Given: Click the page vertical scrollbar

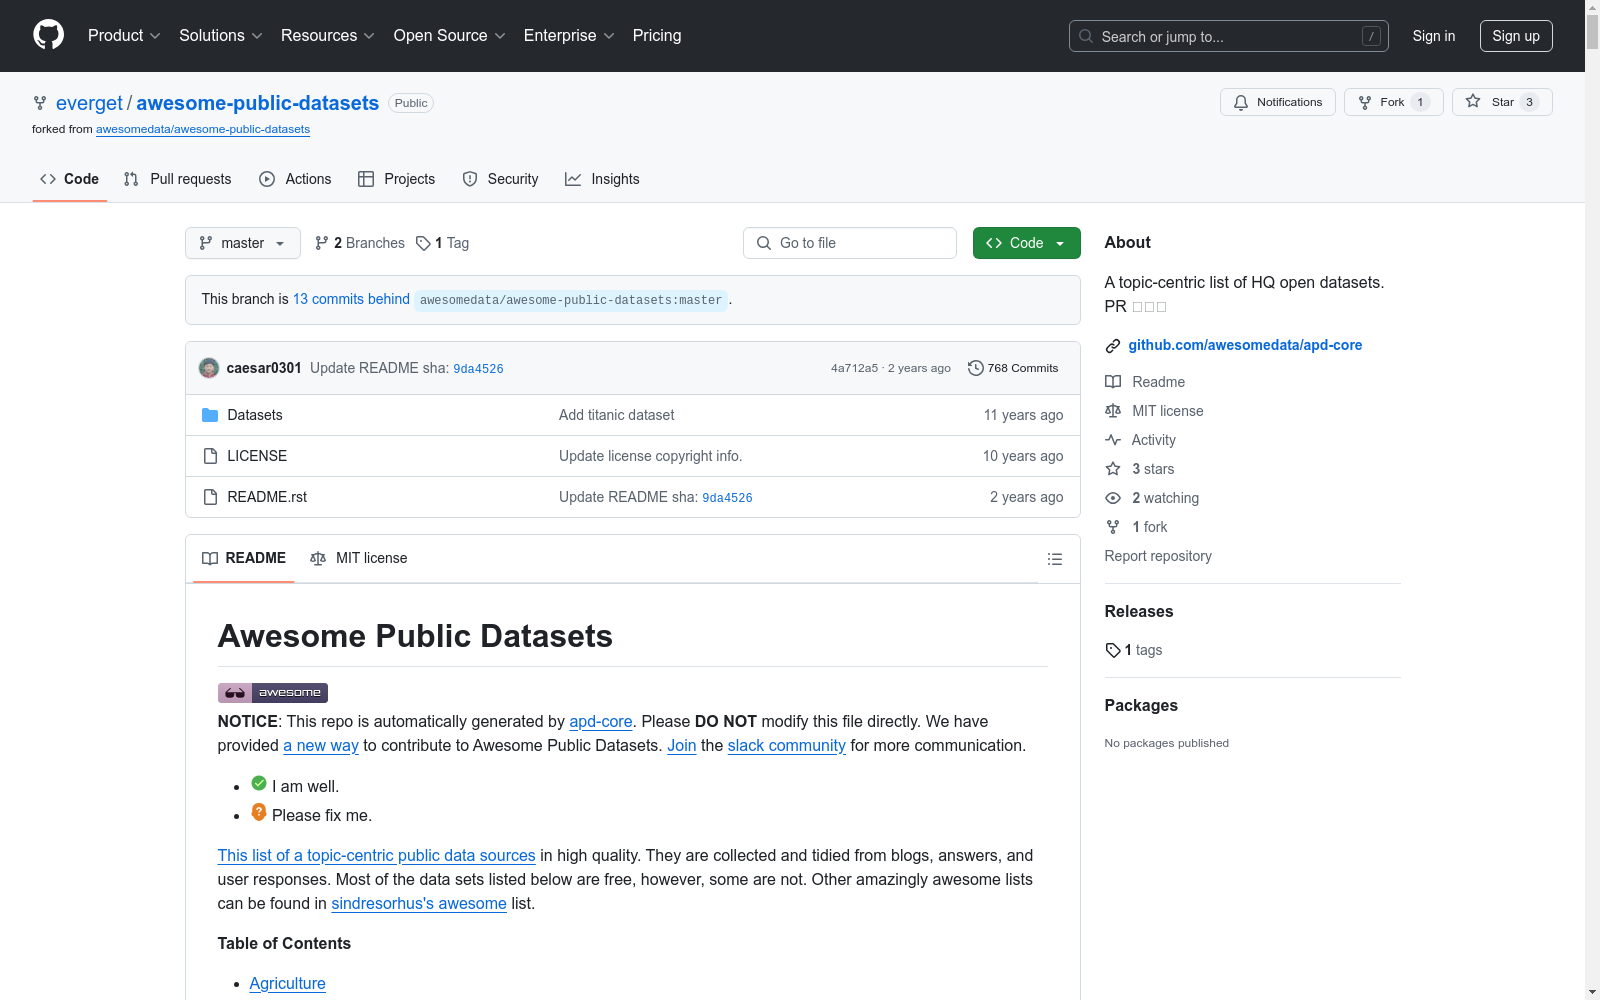Looking at the screenshot, I should [1592, 500].
